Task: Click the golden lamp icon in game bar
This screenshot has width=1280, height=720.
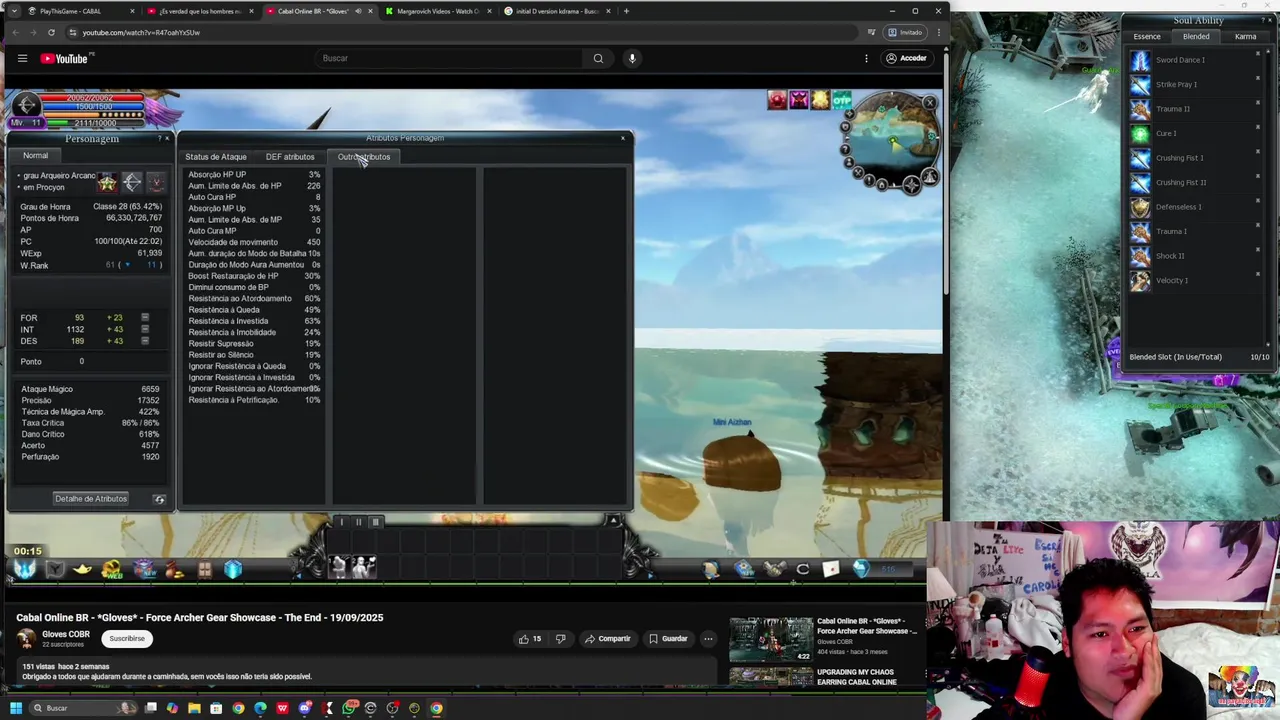Action: (x=82, y=570)
